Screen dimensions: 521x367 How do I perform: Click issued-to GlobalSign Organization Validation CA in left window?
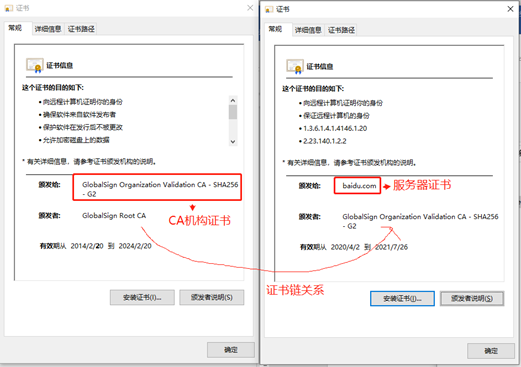click(x=160, y=189)
